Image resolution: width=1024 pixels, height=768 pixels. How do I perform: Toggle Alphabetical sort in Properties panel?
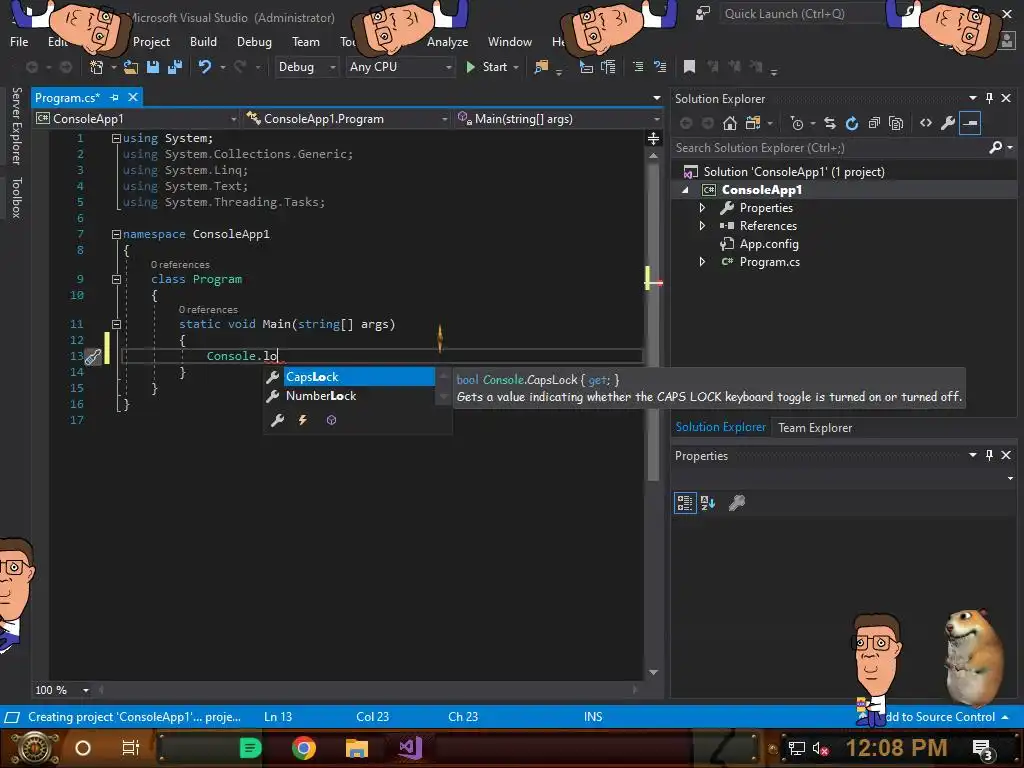coord(708,503)
